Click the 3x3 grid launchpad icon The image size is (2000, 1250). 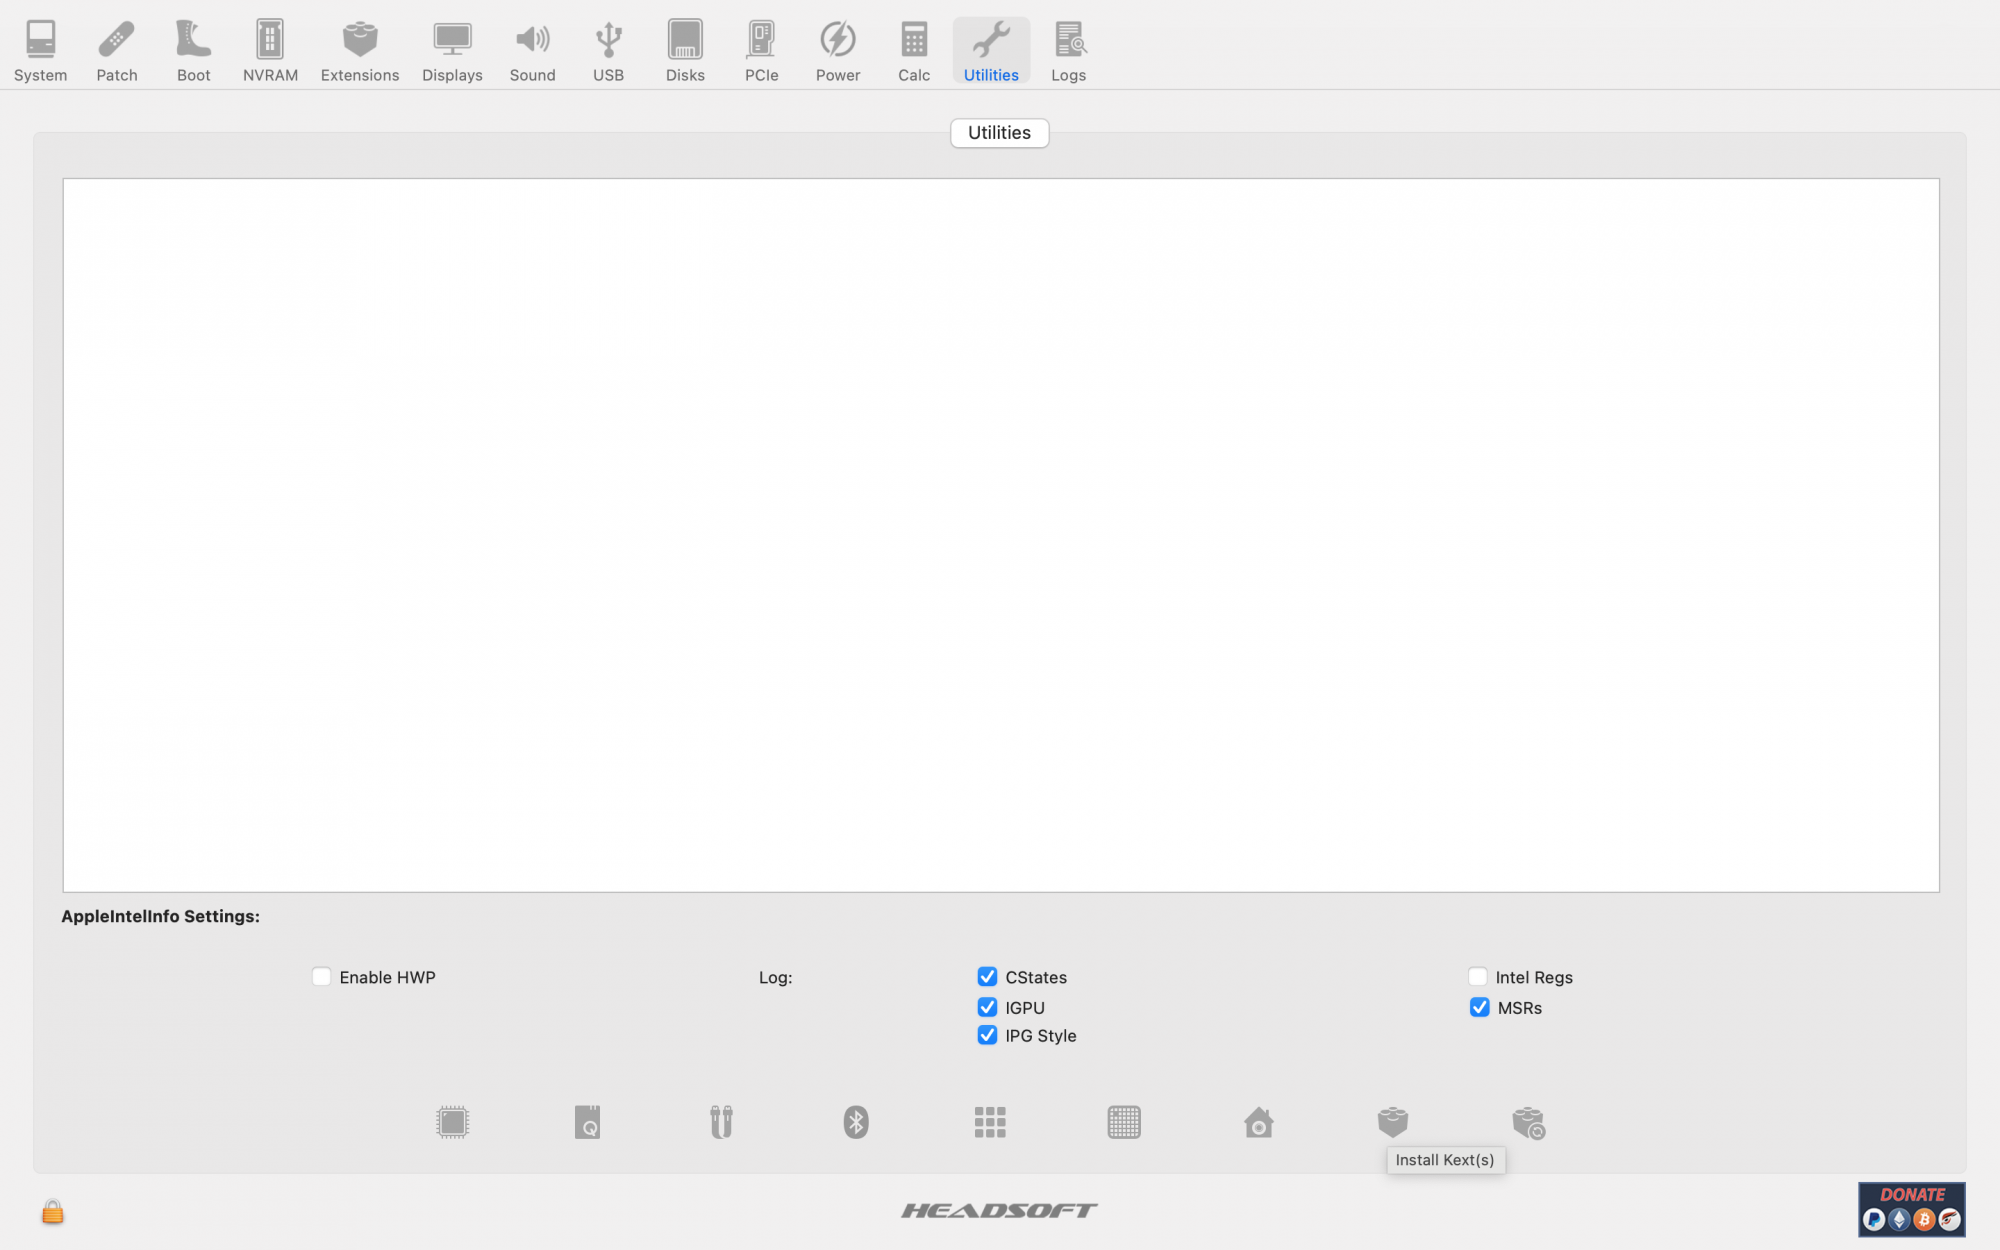990,1122
